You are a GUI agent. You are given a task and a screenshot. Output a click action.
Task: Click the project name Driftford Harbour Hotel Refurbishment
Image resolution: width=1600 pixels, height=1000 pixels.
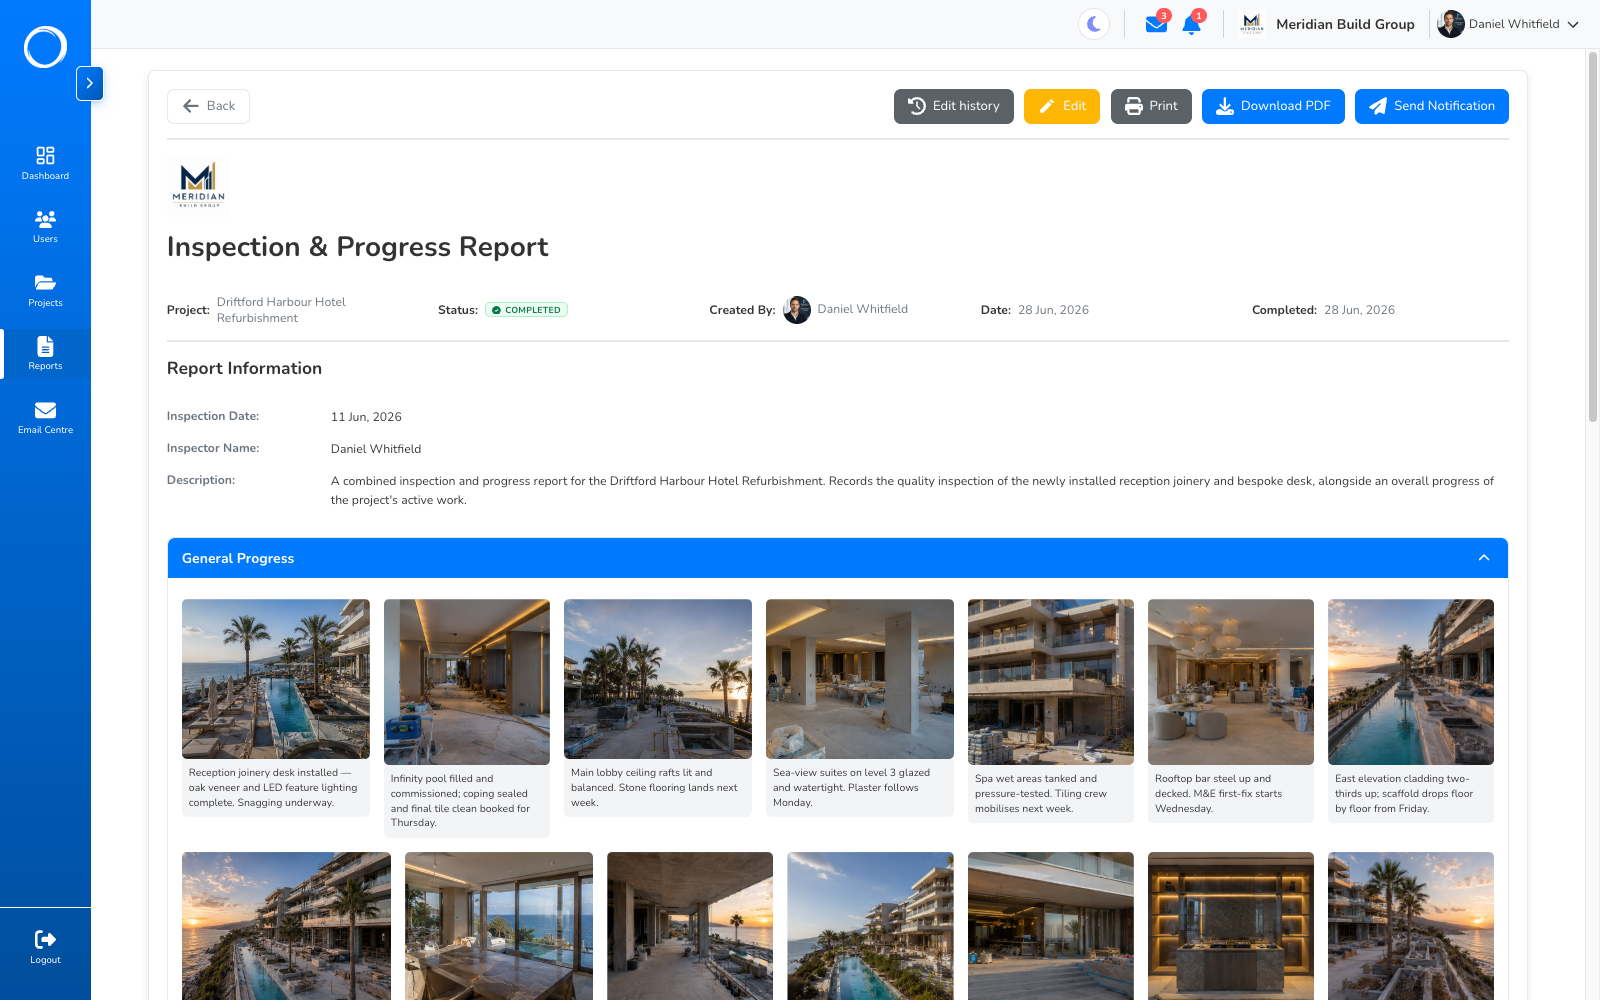[281, 310]
